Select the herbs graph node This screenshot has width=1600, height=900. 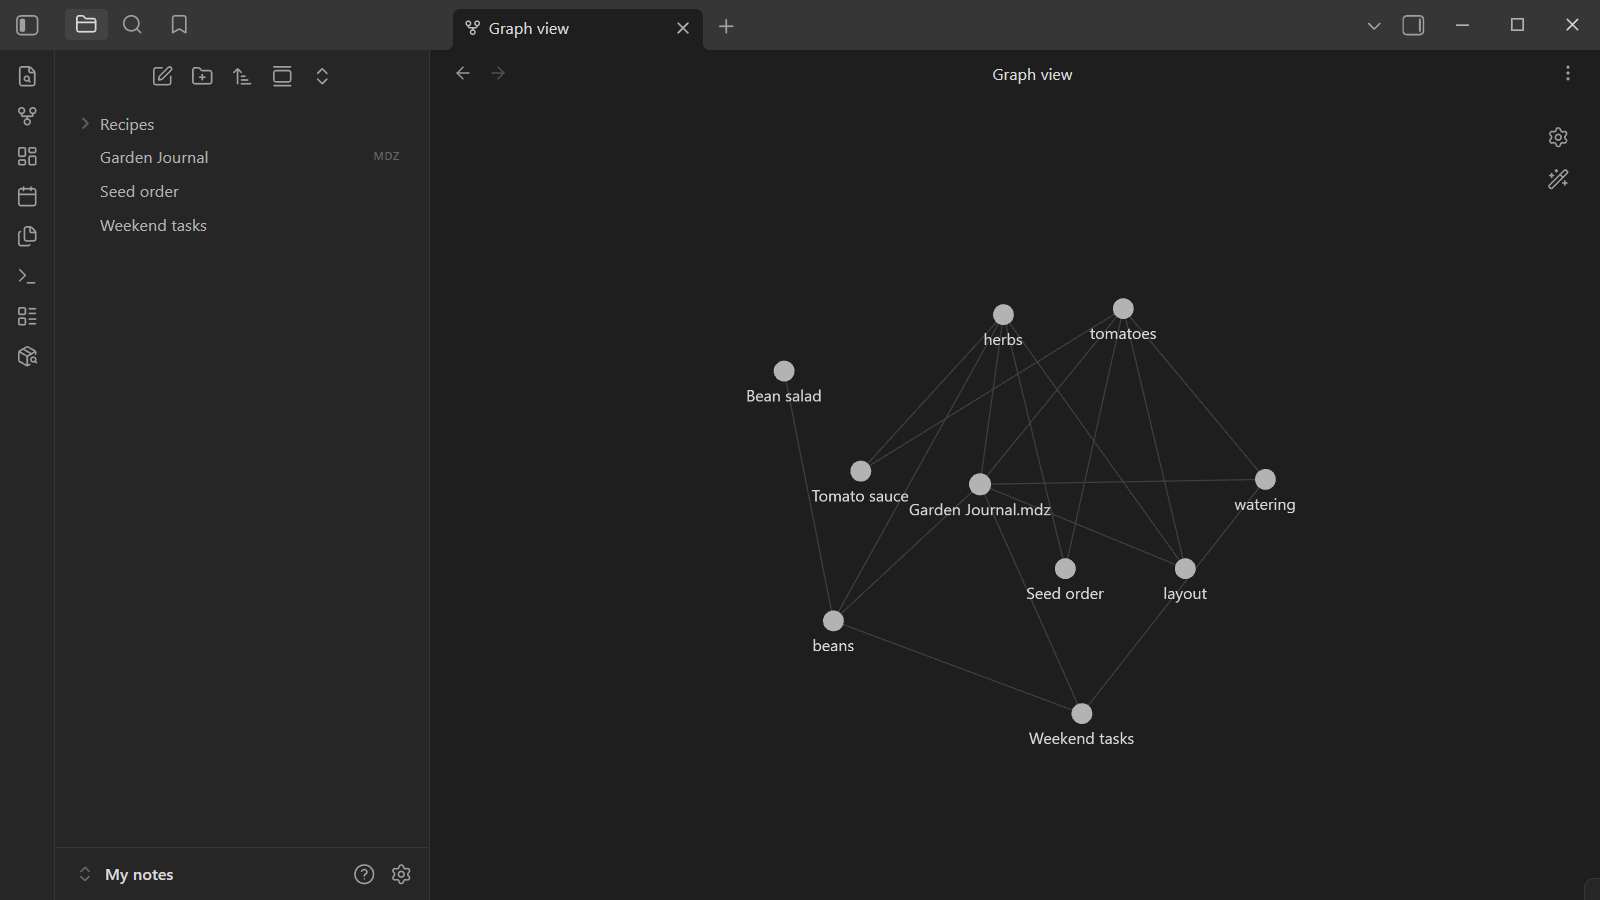coord(1003,315)
